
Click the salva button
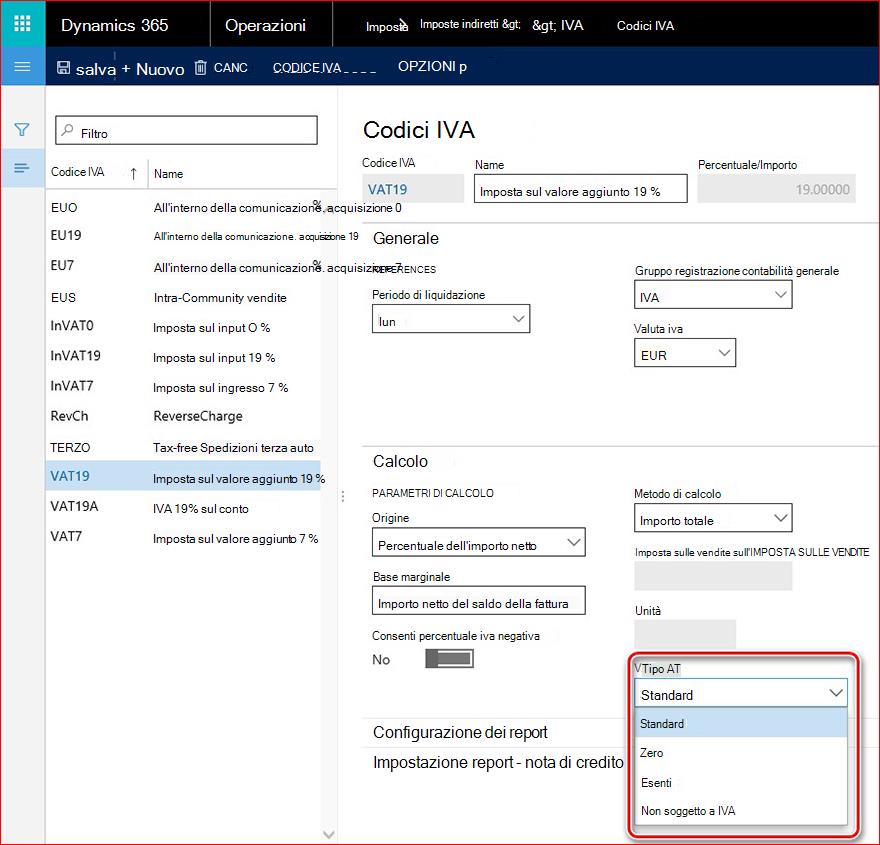86,68
